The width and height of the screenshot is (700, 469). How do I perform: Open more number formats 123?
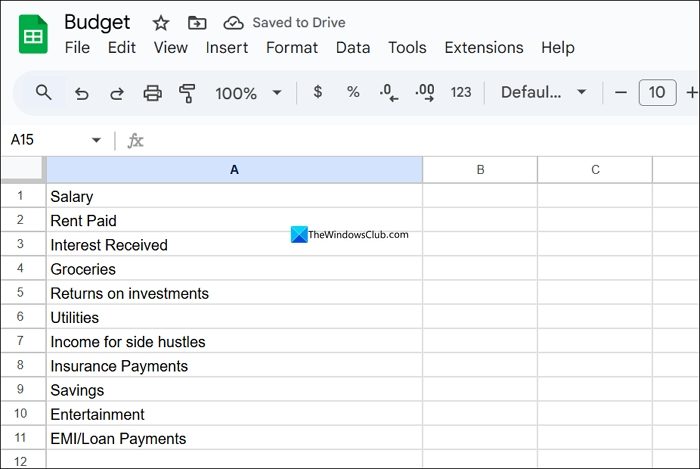tap(461, 92)
